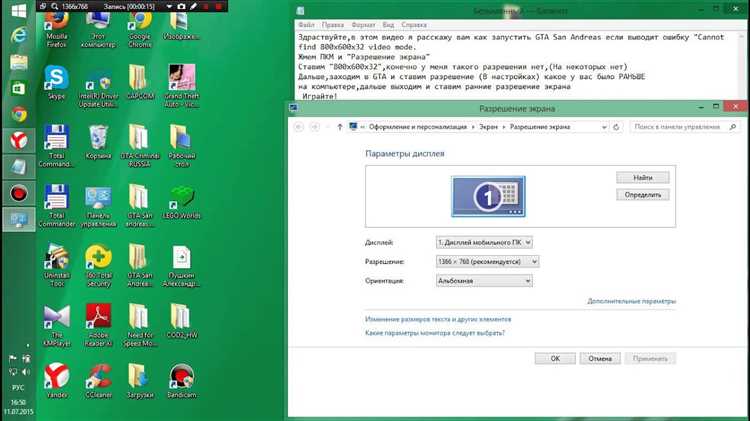750x421 pixels.
Task: Click refresh icon beside address bar
Action: coord(616,127)
